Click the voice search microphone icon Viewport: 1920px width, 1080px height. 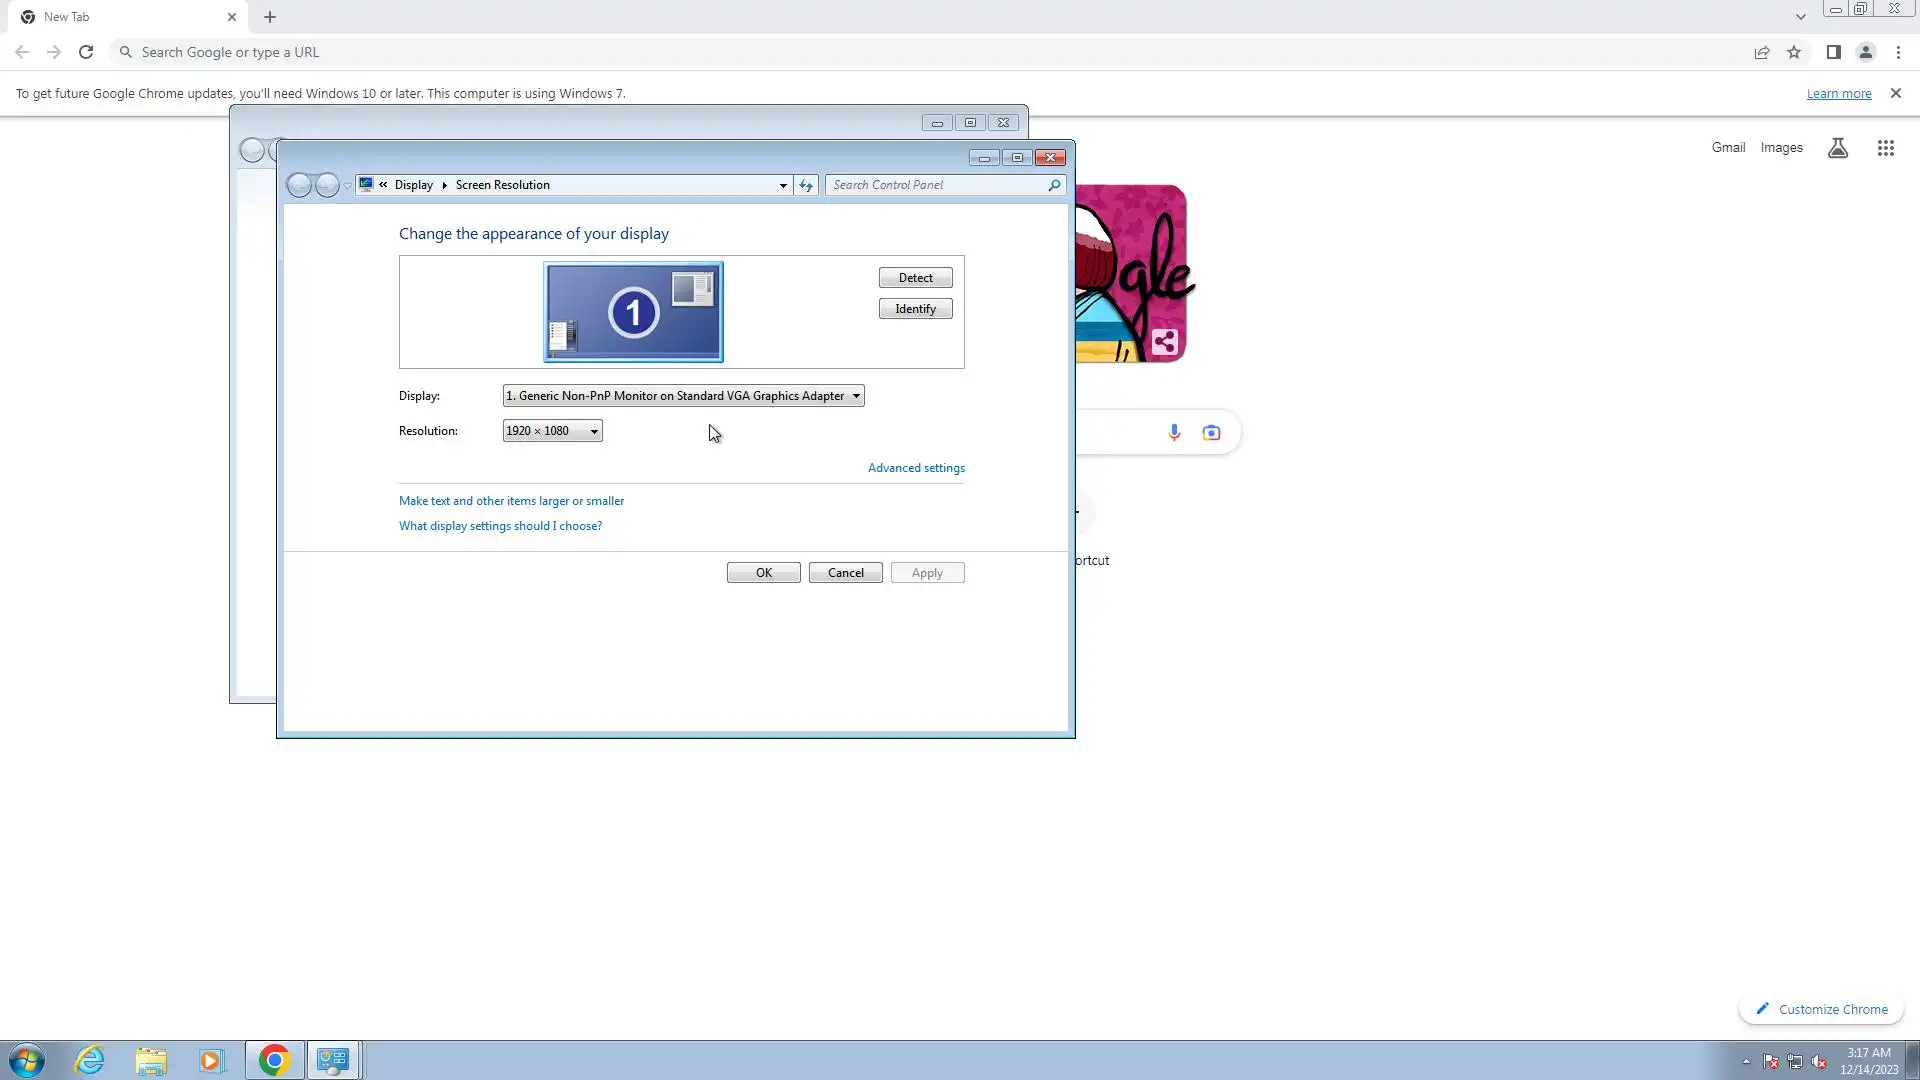(1174, 432)
